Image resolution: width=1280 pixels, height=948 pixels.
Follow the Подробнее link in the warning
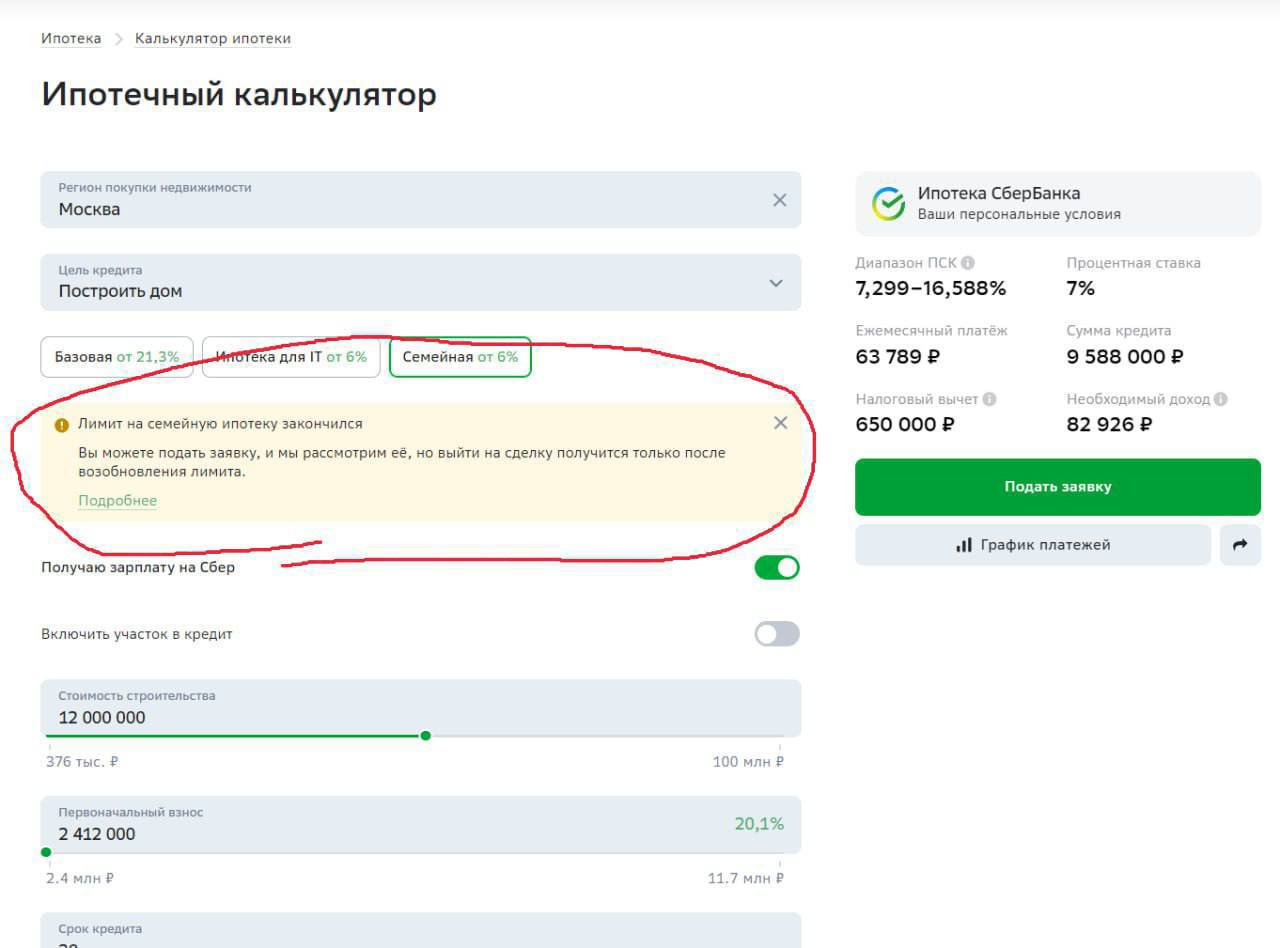pos(117,501)
